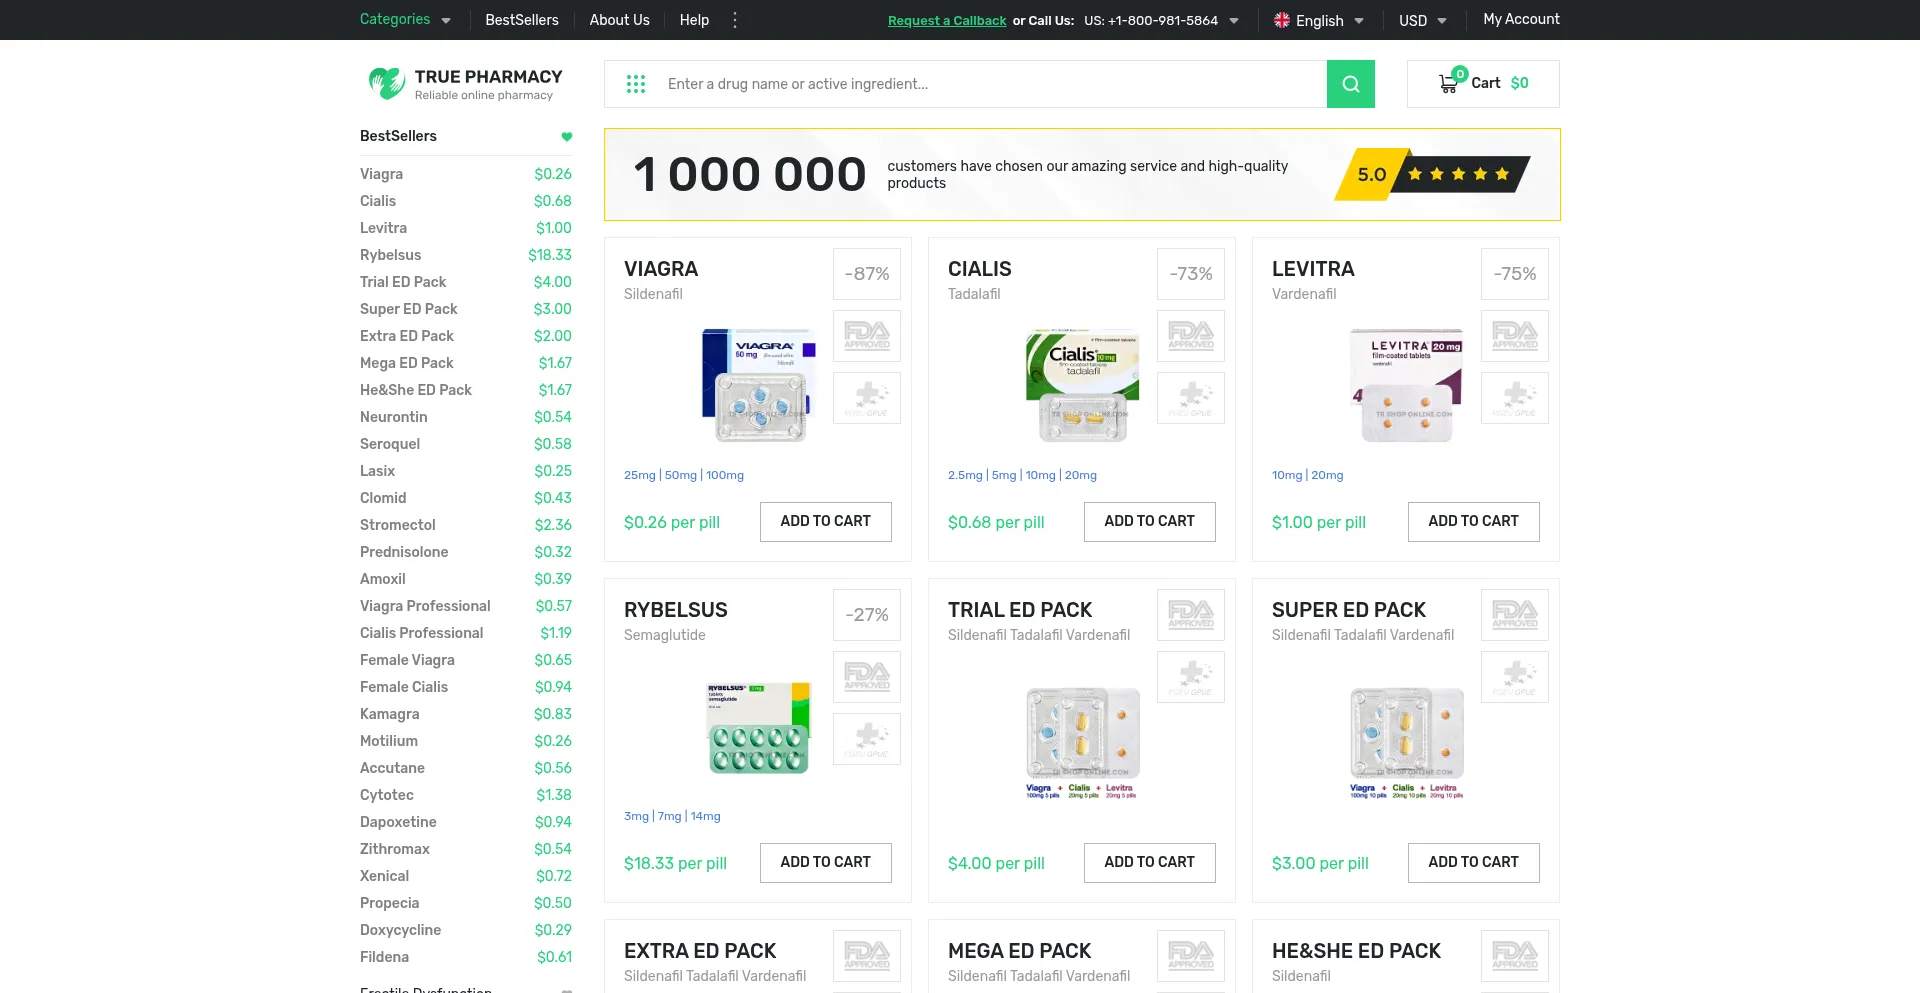The width and height of the screenshot is (1920, 993).
Task: Focus the drug name search field
Action: tap(990, 84)
